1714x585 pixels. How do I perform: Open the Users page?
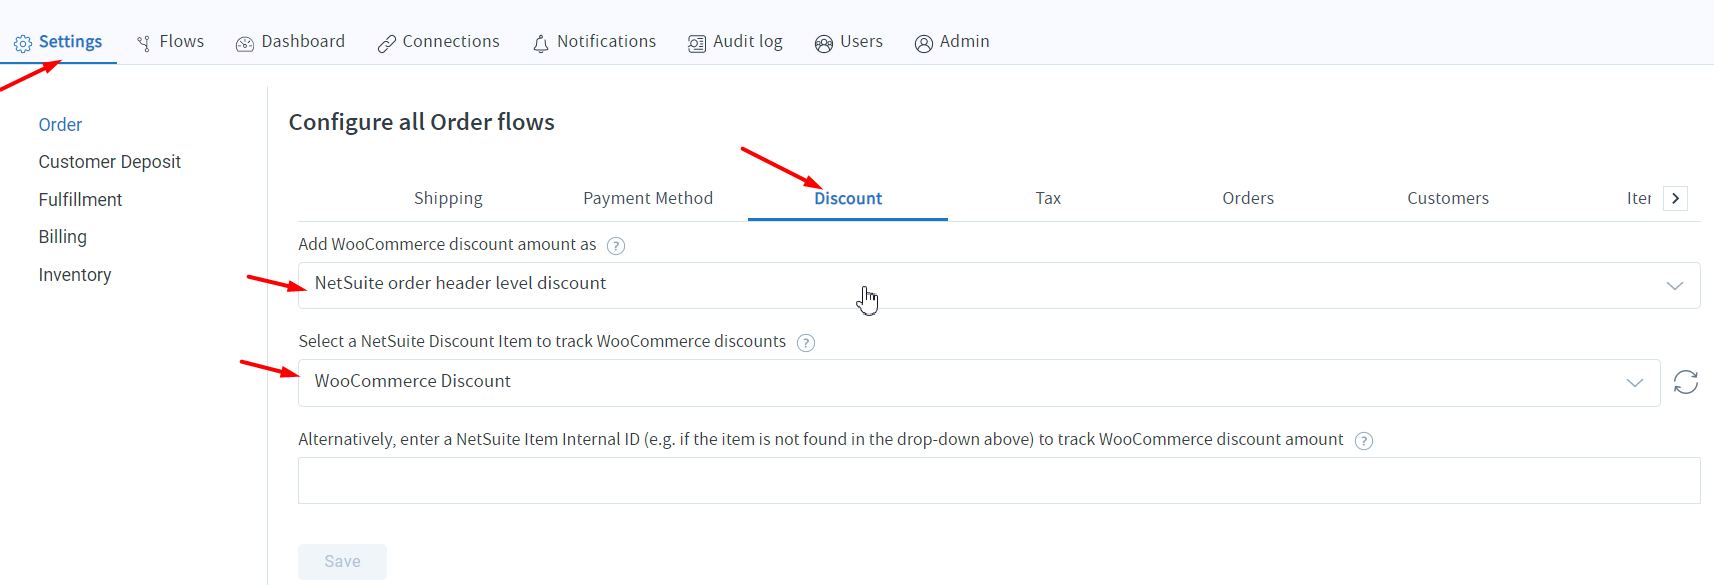(849, 42)
